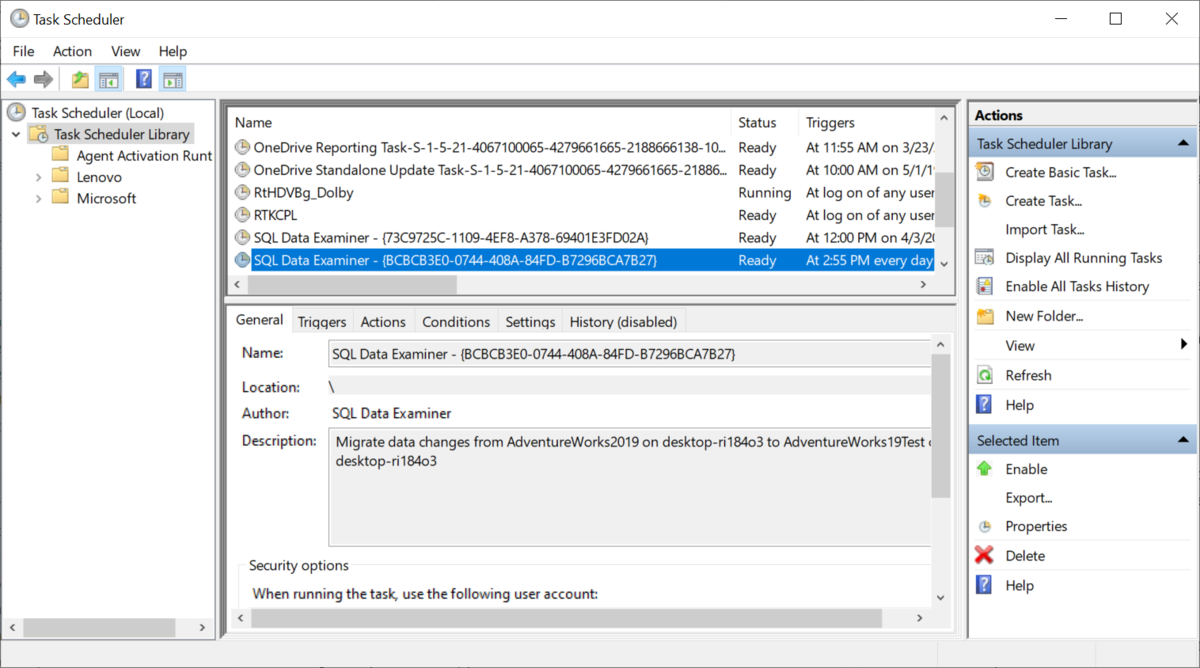Click the task Name field in General tab
The image size is (1200, 668).
tap(630, 354)
